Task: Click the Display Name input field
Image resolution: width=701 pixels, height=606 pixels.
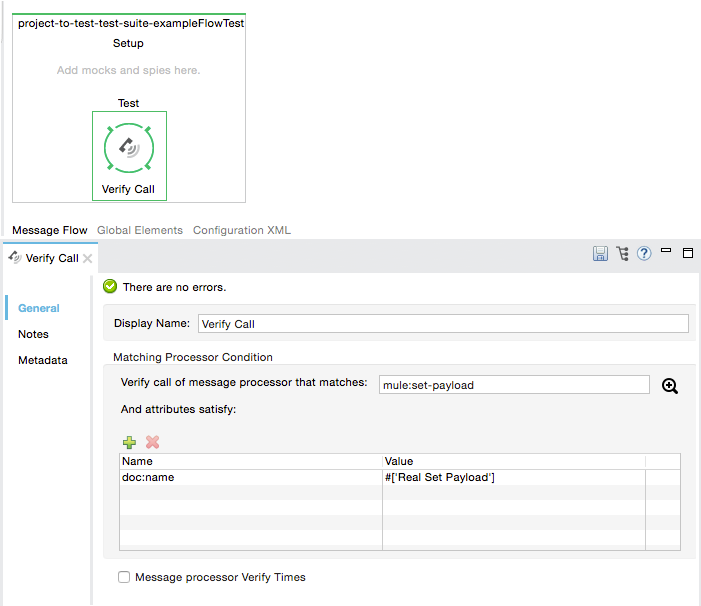Action: point(443,324)
